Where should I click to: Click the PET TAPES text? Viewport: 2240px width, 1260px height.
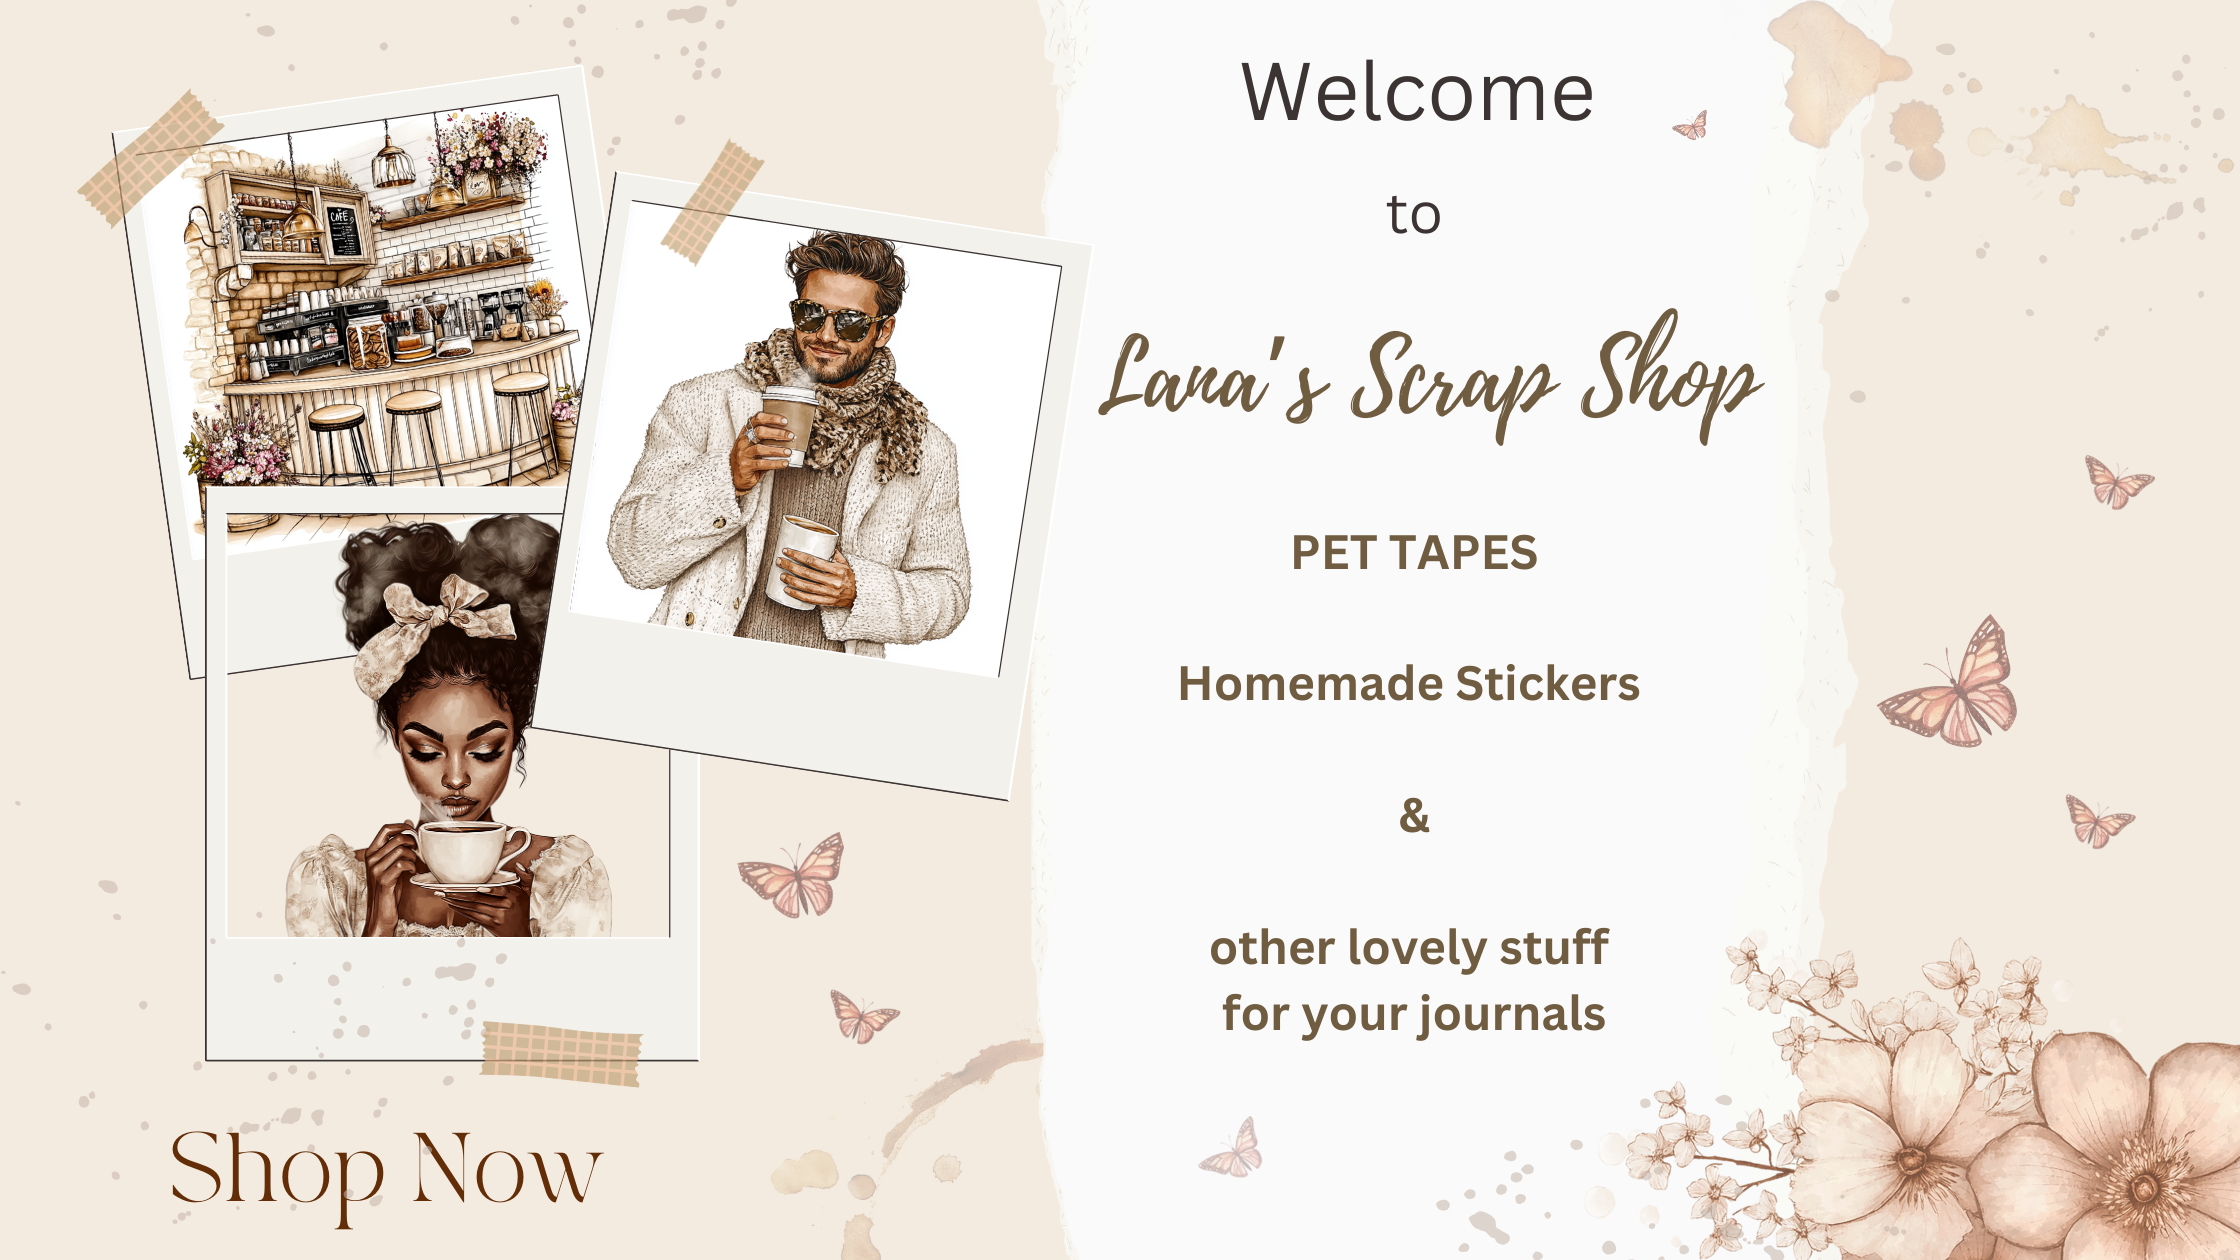[x=1414, y=553]
